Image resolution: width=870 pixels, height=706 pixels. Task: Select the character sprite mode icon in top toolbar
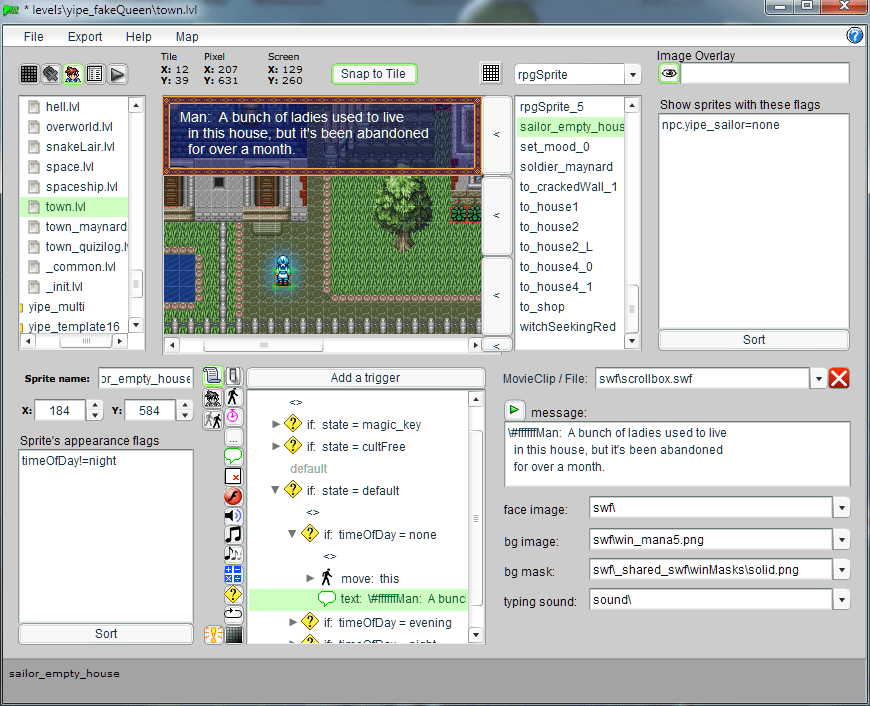[x=73, y=74]
